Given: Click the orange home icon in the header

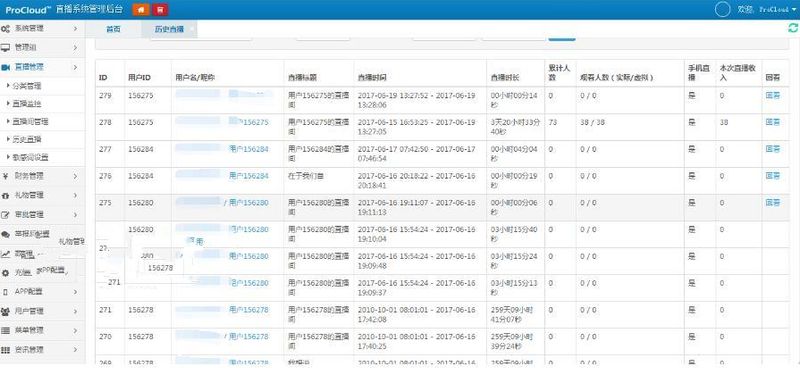Looking at the screenshot, I should click(141, 9).
